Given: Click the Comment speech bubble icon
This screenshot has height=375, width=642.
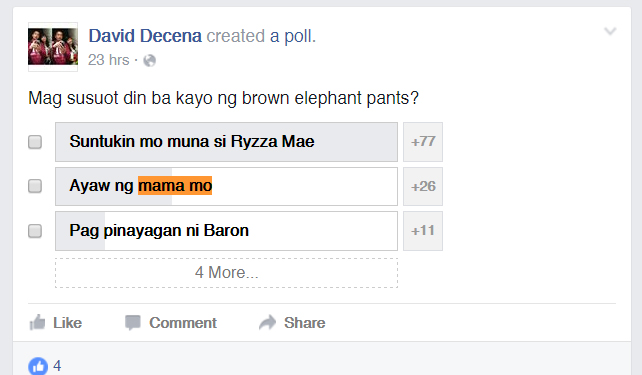Looking at the screenshot, I should click(133, 323).
